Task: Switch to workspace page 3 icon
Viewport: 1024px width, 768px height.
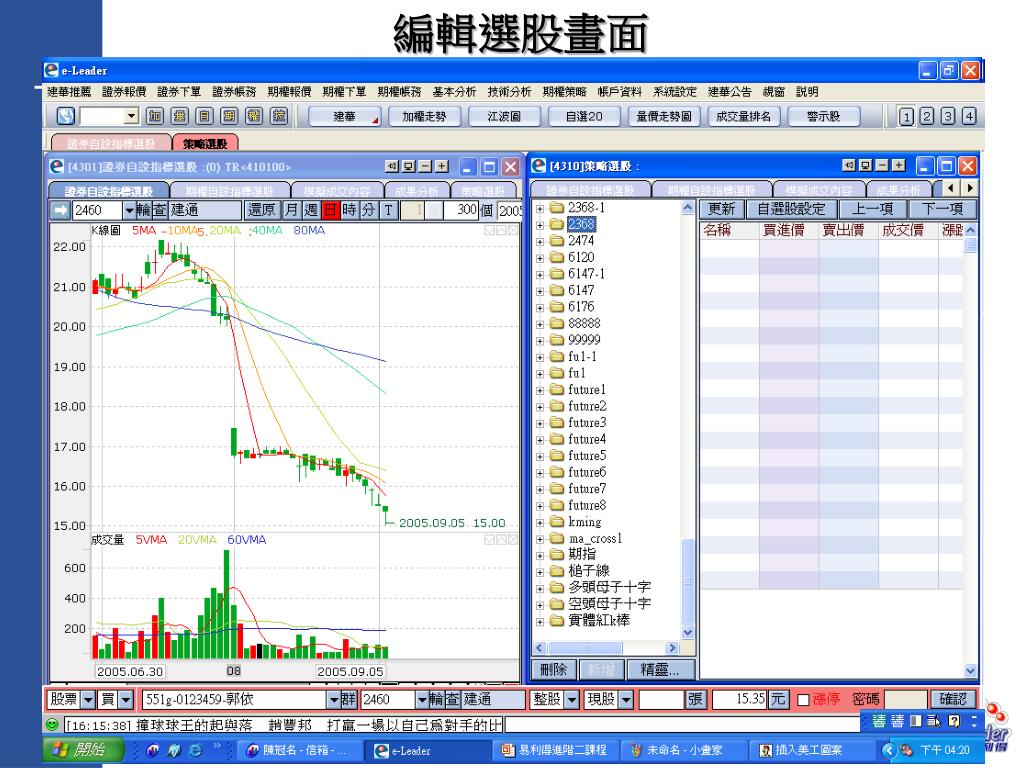Action: coord(948,116)
